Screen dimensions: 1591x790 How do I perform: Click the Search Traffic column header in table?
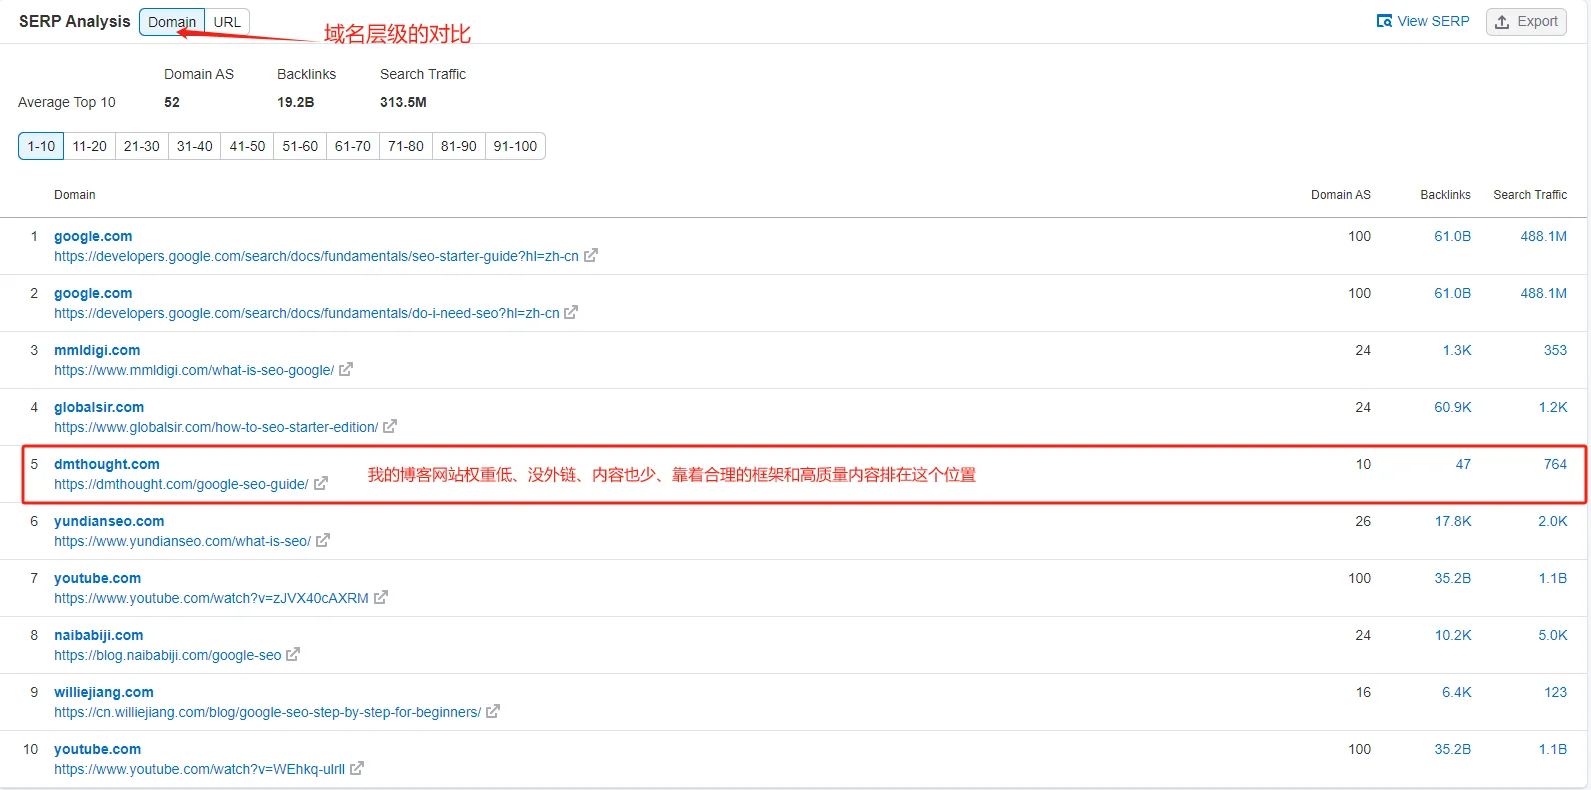[x=1530, y=195]
